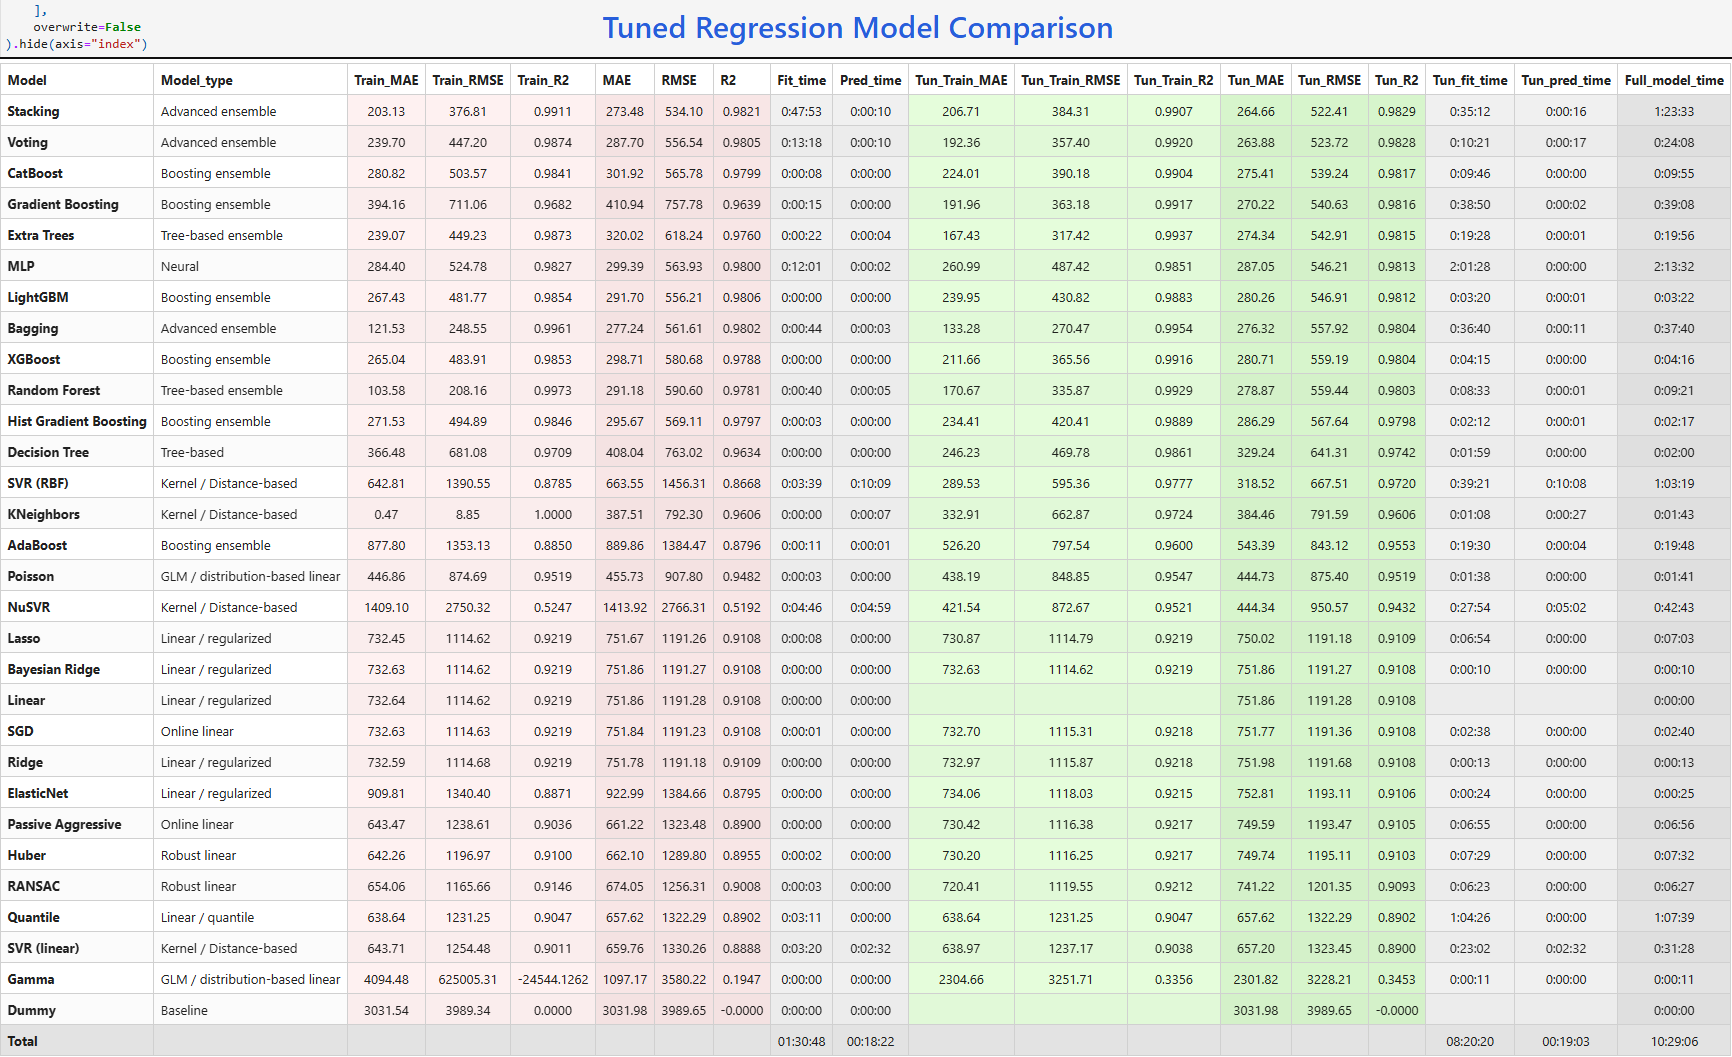Click Total Fit_time value 01:30:48
This screenshot has width=1732, height=1057.
[802, 1041]
